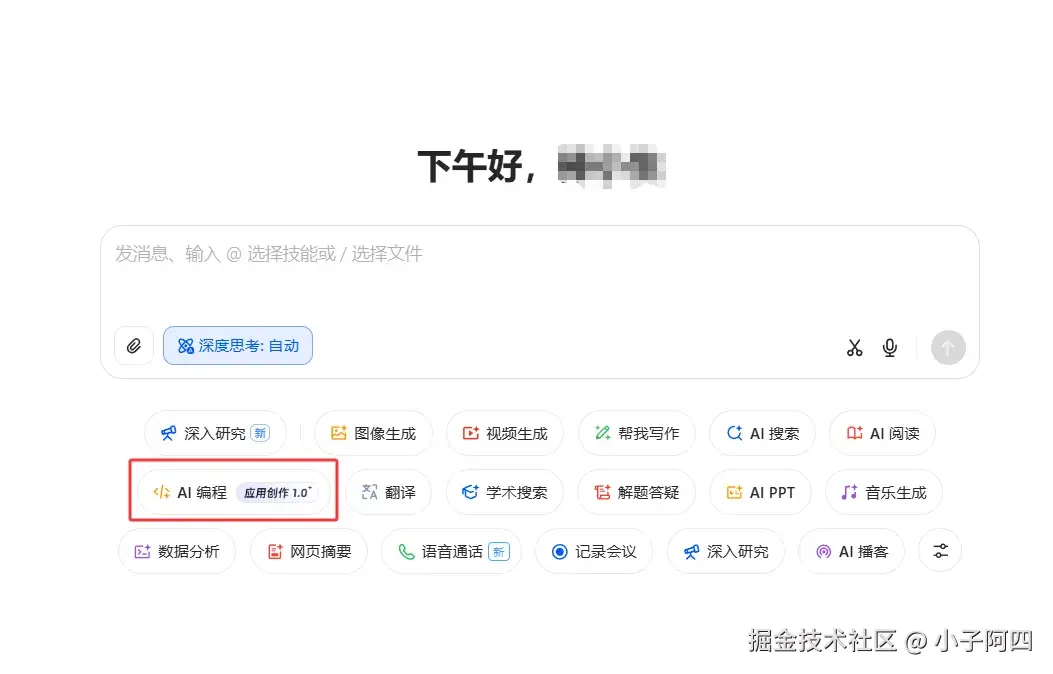
Task: Select the 学术搜索 academic search entry
Action: [505, 492]
